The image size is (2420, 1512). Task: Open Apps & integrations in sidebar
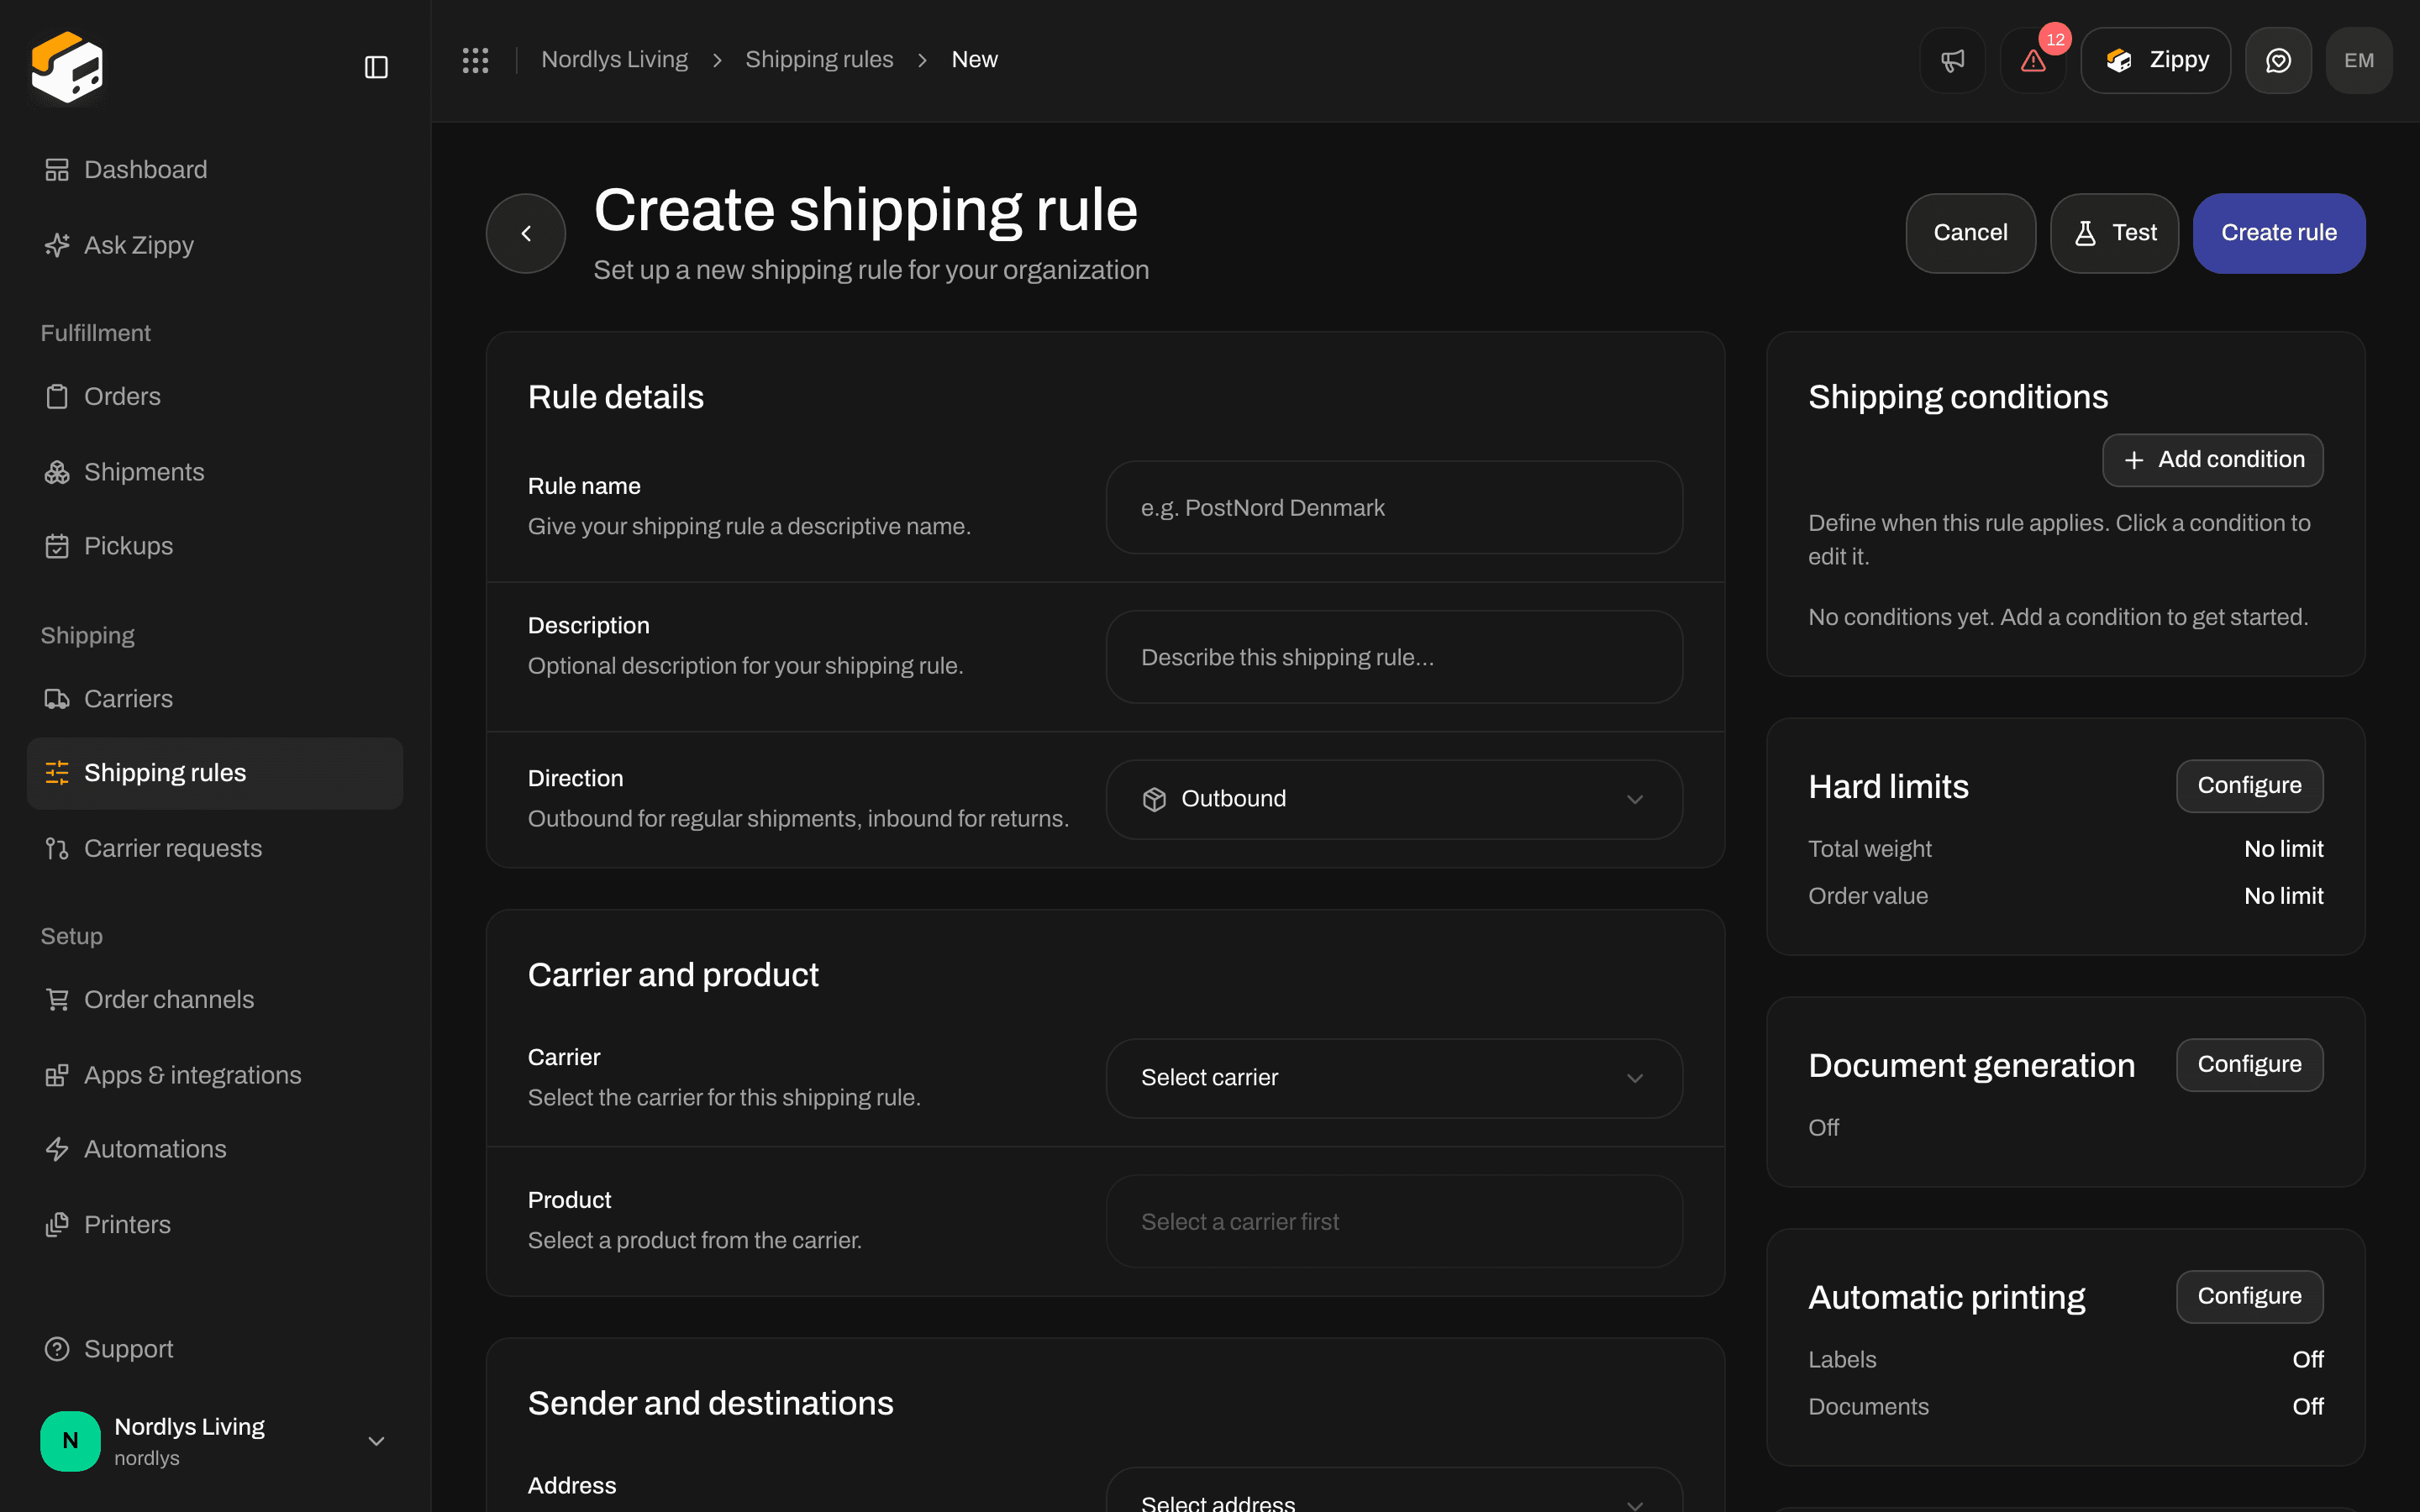coord(215,1075)
